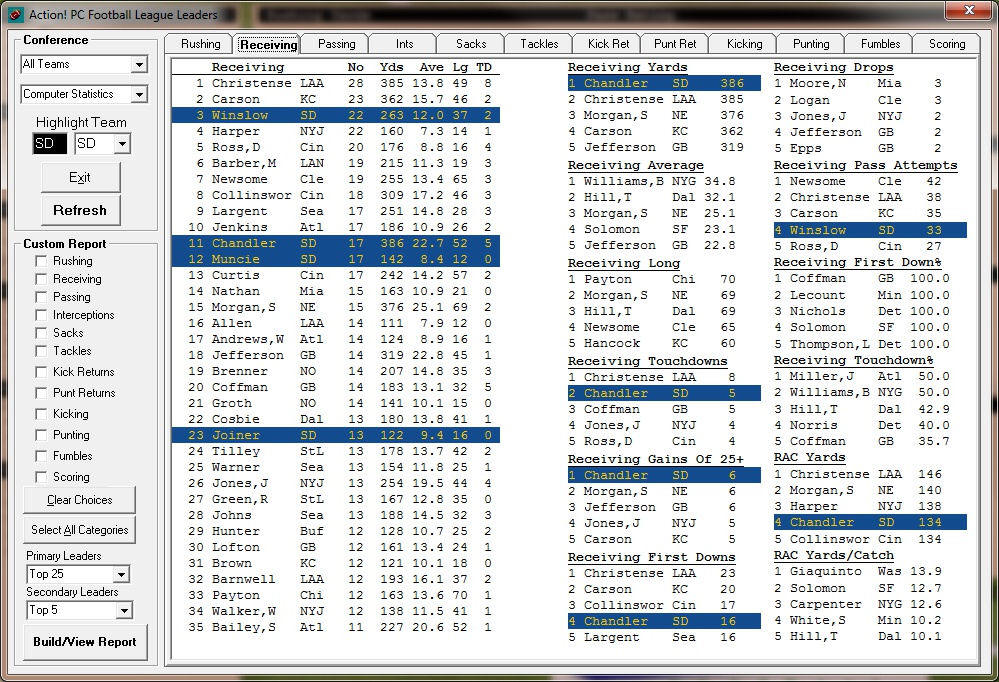Click the black Highlight Team SD field
This screenshot has width=999, height=682.
(44, 144)
